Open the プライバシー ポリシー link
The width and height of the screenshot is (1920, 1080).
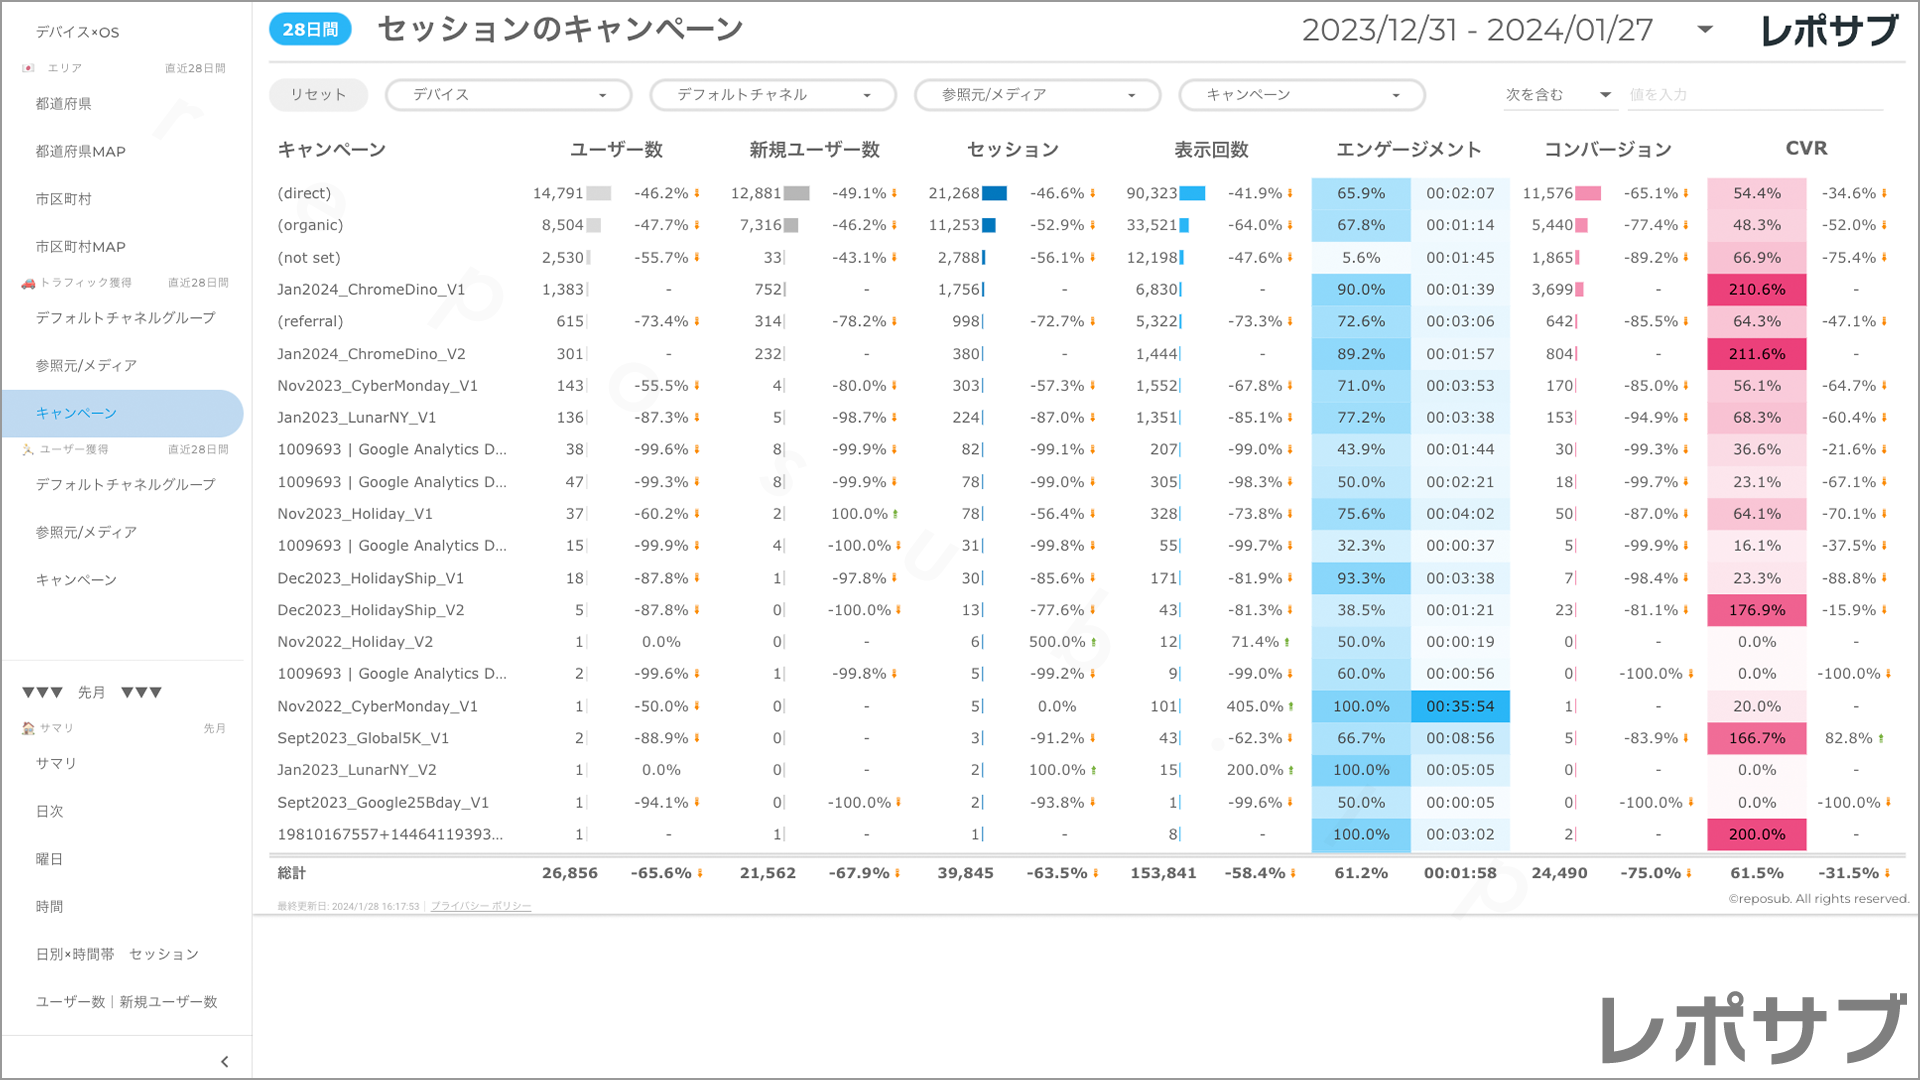pos(481,906)
